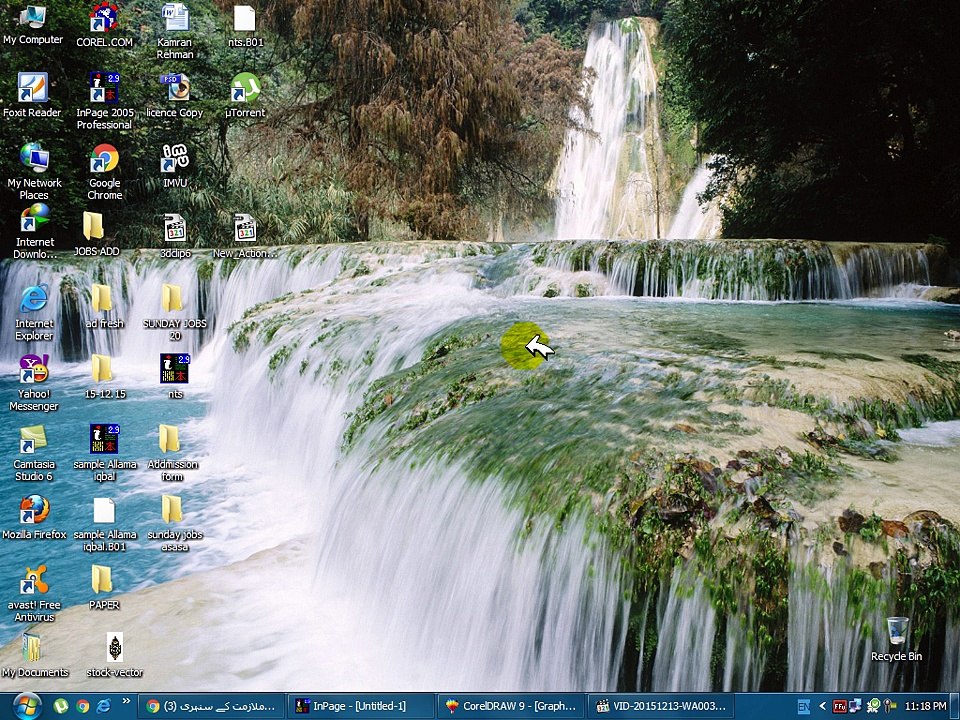
Task: Select Camtasia Studio 6 shortcut
Action: coord(34,454)
